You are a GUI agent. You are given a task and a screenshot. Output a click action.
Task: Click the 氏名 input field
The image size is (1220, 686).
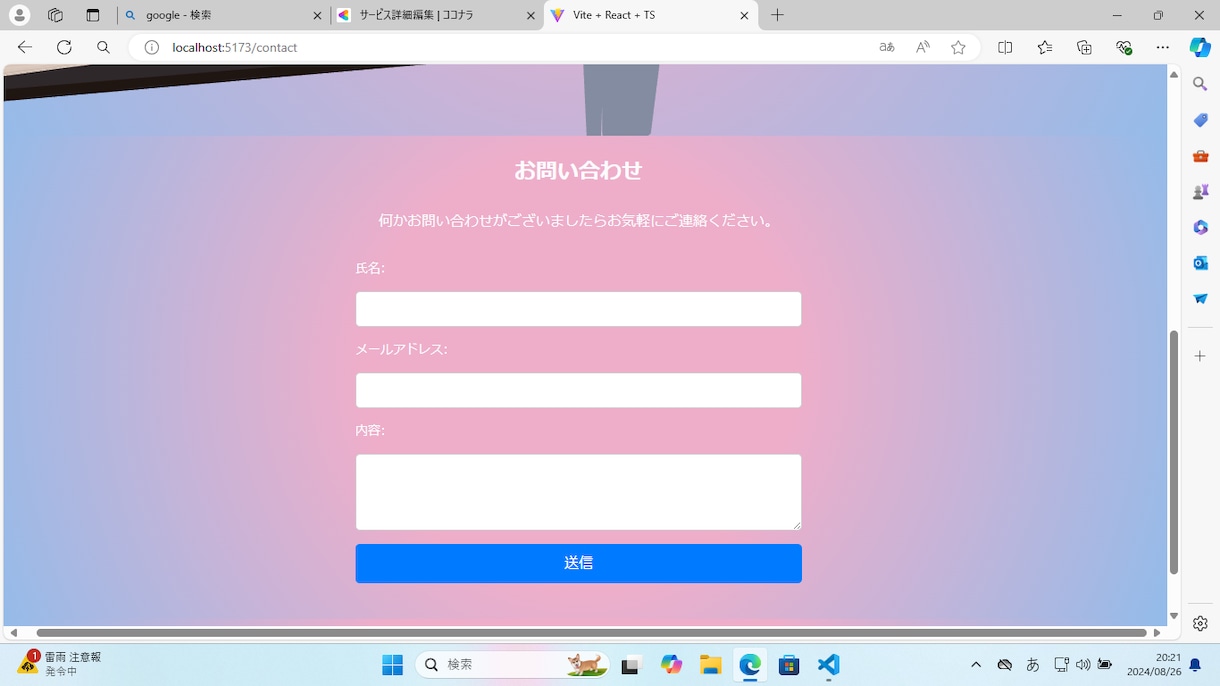[578, 309]
